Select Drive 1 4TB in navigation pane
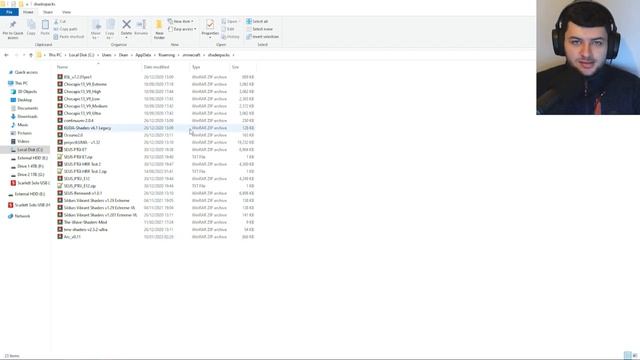The width and height of the screenshot is (640, 360). [x=27, y=166]
